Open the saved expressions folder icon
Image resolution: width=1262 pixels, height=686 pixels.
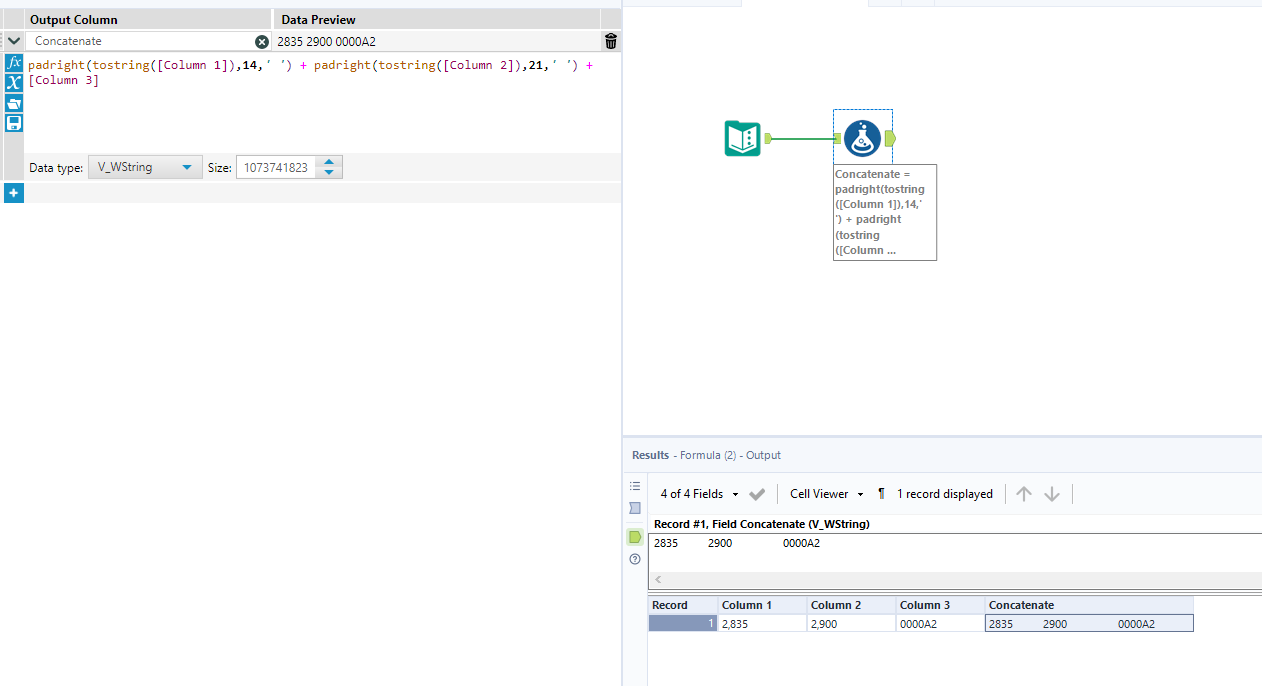coord(14,103)
